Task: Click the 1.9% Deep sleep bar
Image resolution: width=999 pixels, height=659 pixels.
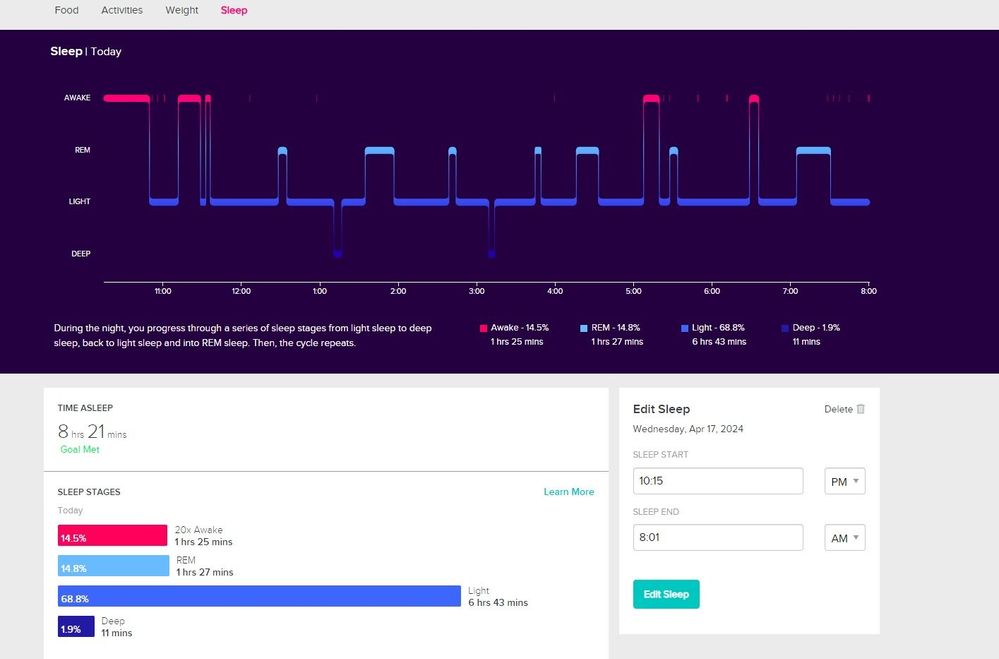Action: [x=76, y=627]
